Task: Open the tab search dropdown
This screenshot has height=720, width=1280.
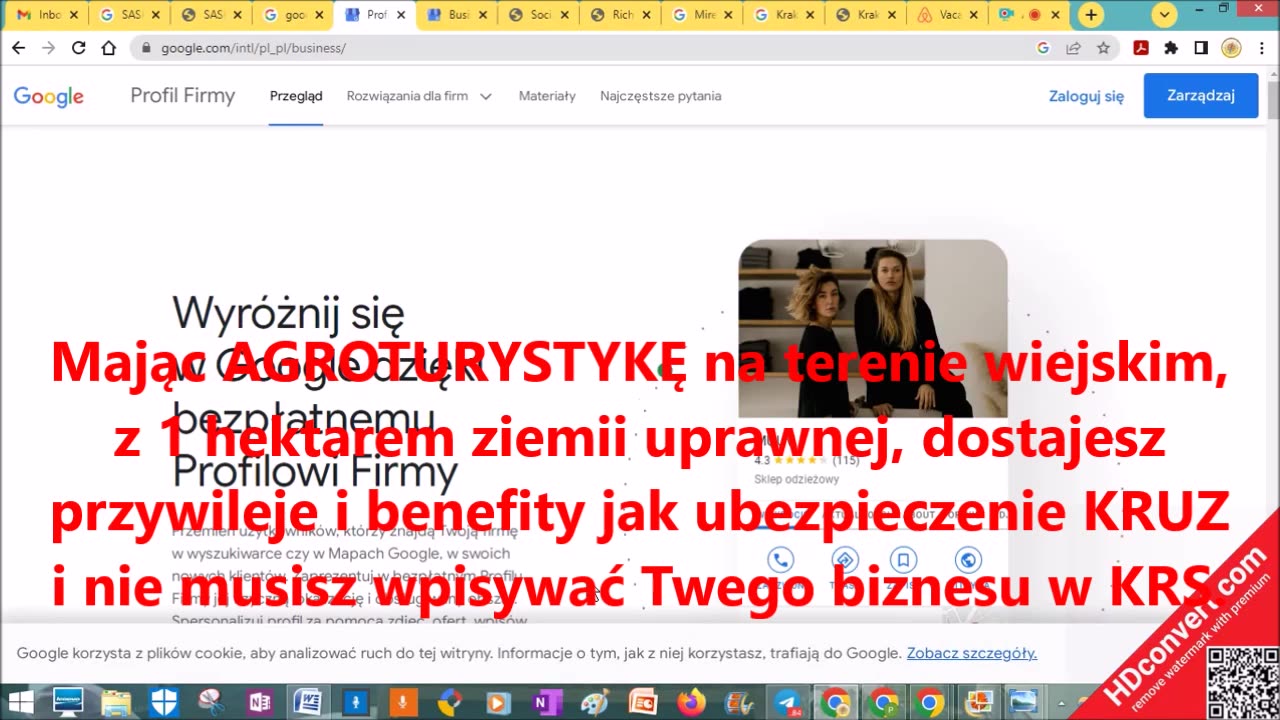Action: pyautogui.click(x=1164, y=15)
